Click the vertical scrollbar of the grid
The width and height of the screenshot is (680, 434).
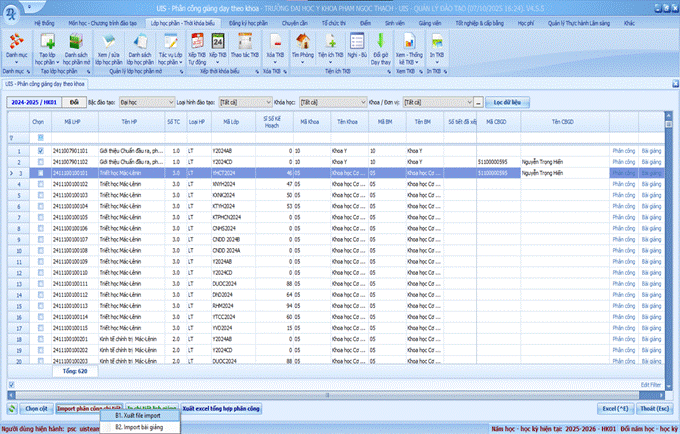pyautogui.click(x=668, y=251)
